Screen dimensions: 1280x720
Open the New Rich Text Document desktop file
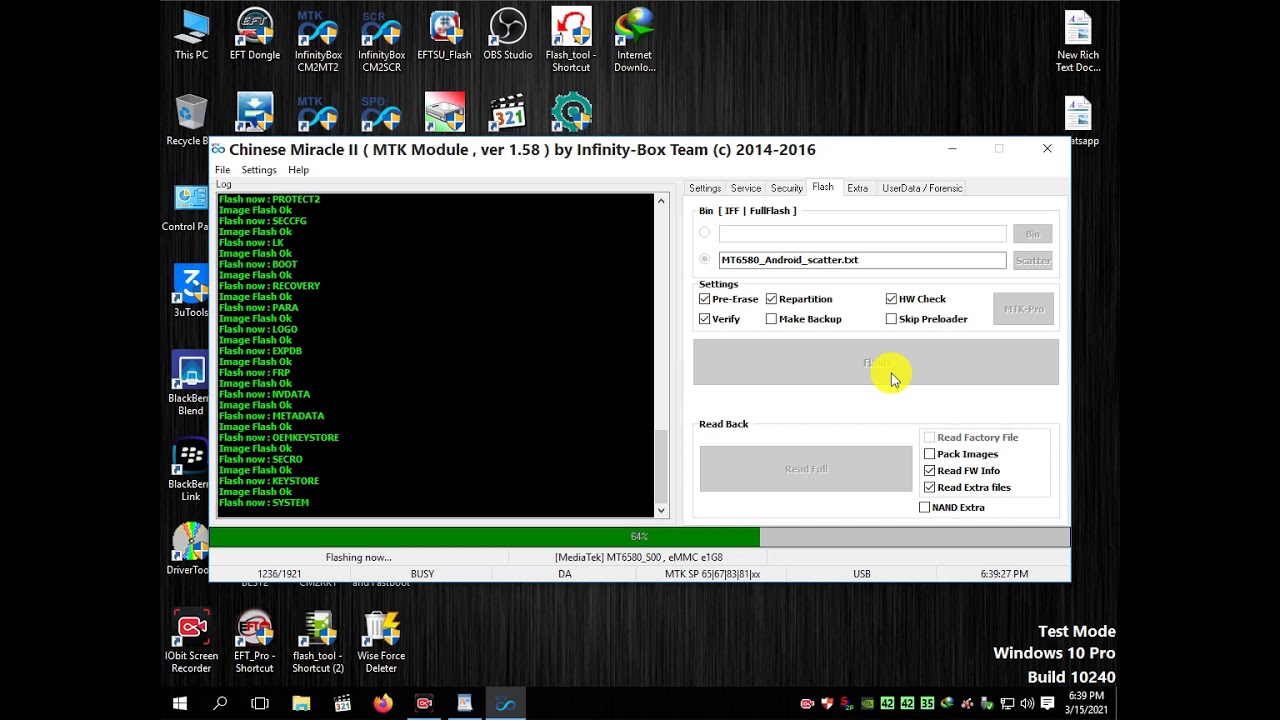click(x=1078, y=42)
